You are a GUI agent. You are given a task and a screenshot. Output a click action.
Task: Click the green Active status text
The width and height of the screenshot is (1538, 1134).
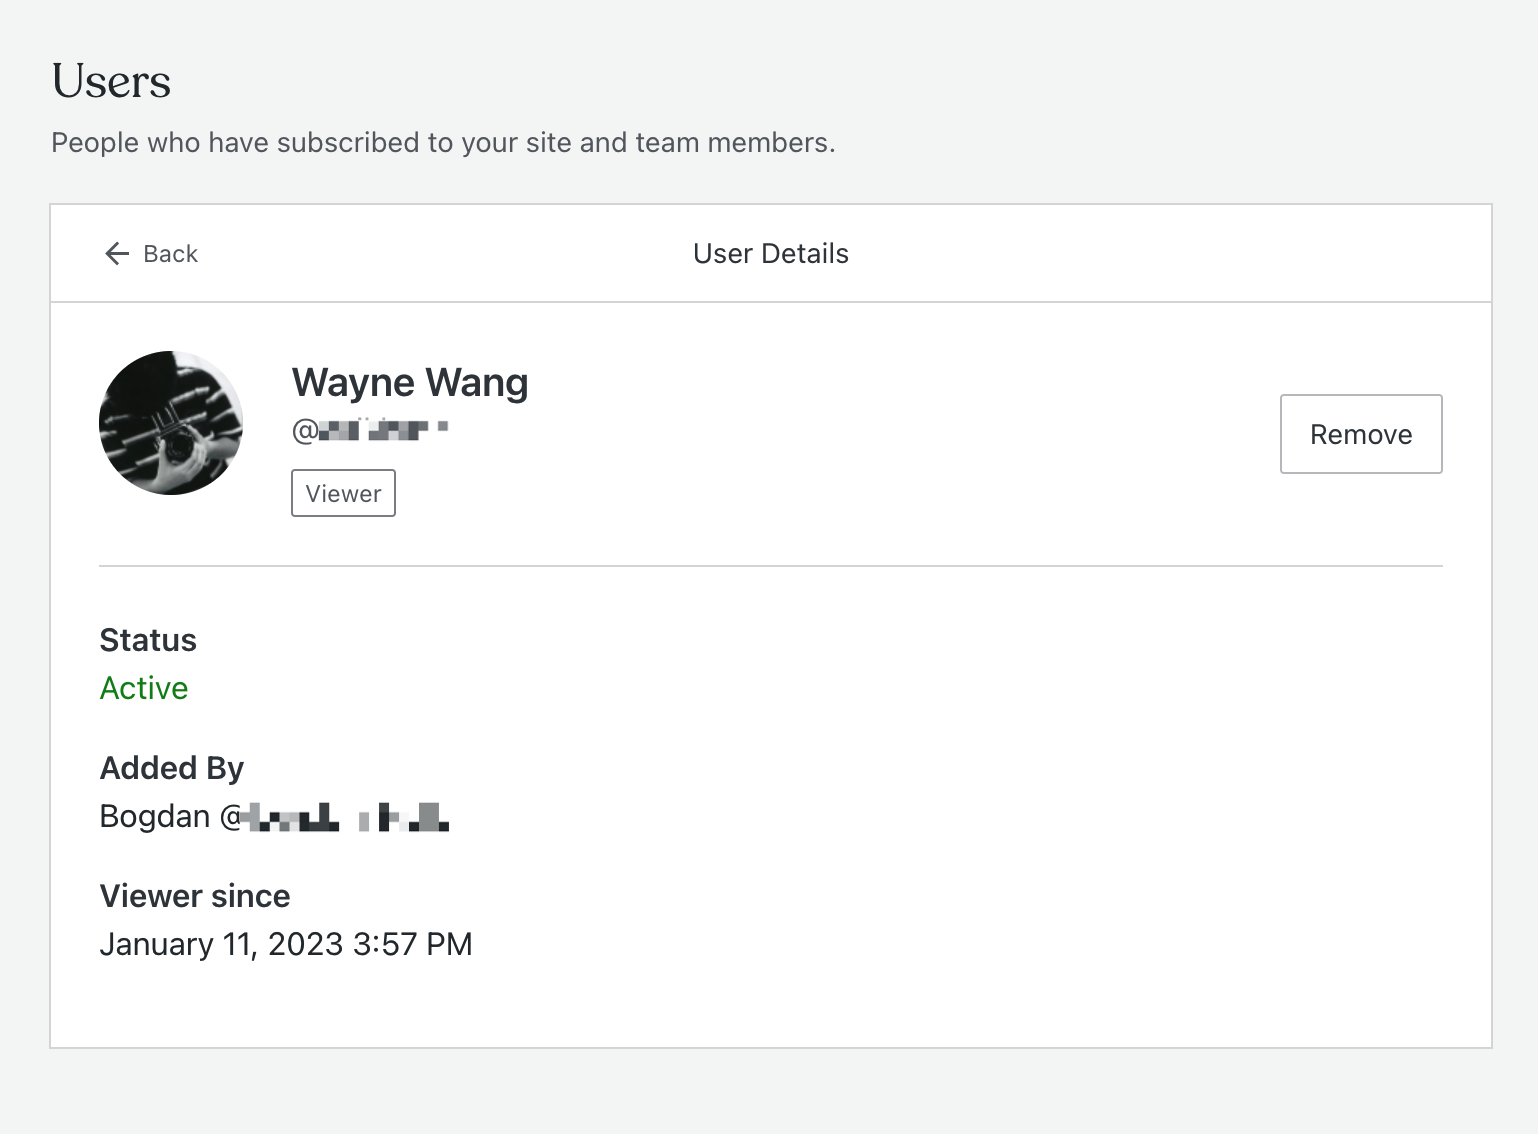[x=144, y=688]
